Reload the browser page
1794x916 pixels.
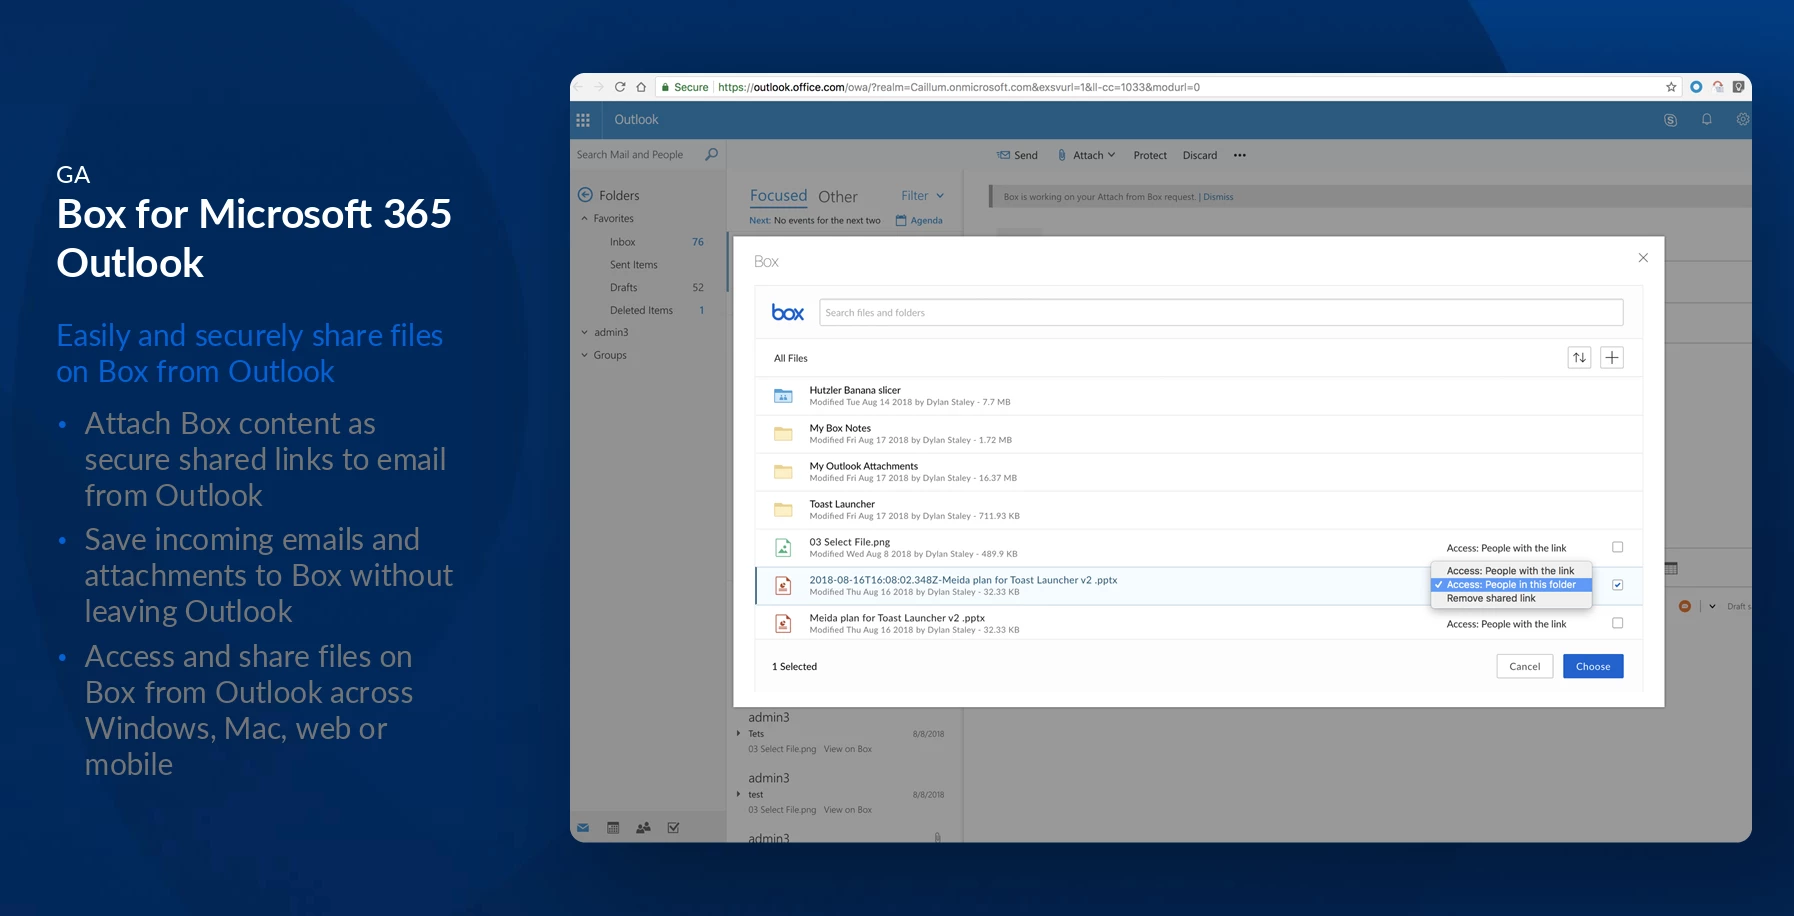(620, 87)
